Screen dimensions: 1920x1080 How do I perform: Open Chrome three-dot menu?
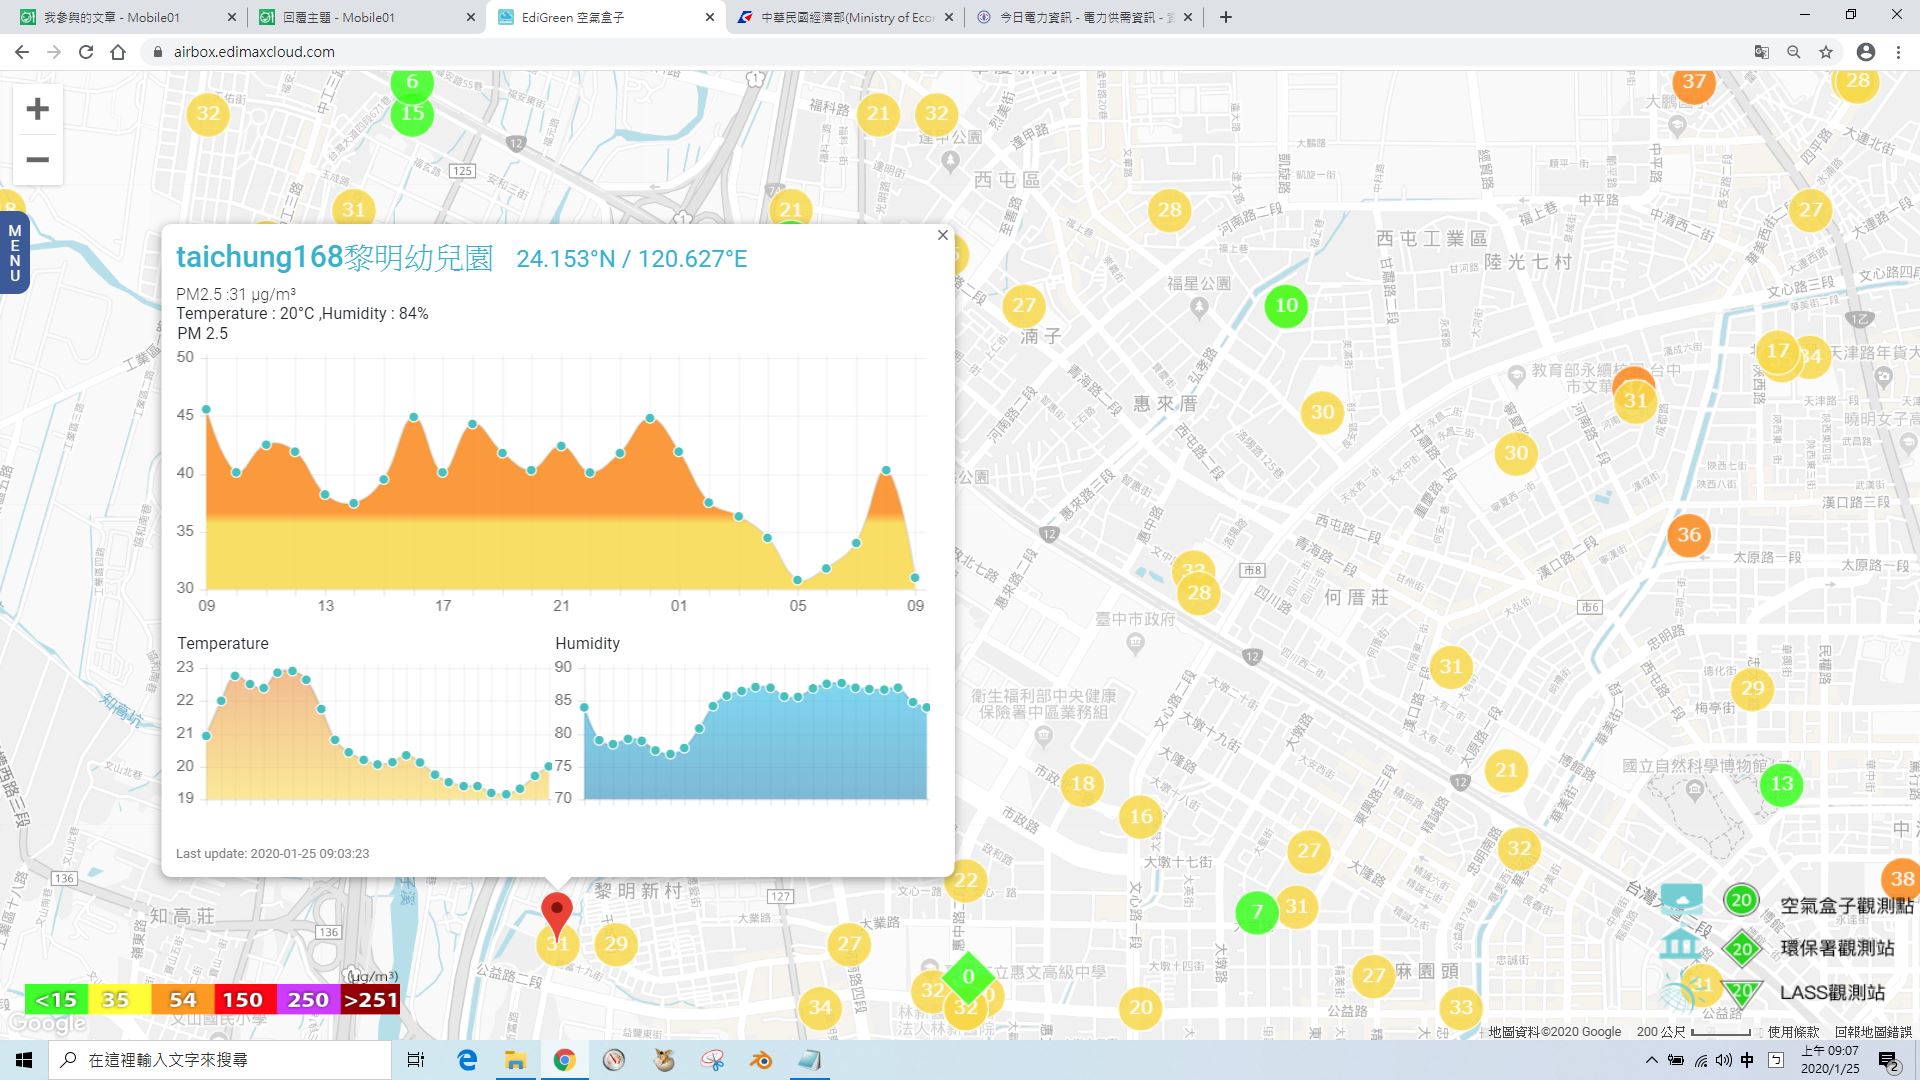click(1898, 52)
